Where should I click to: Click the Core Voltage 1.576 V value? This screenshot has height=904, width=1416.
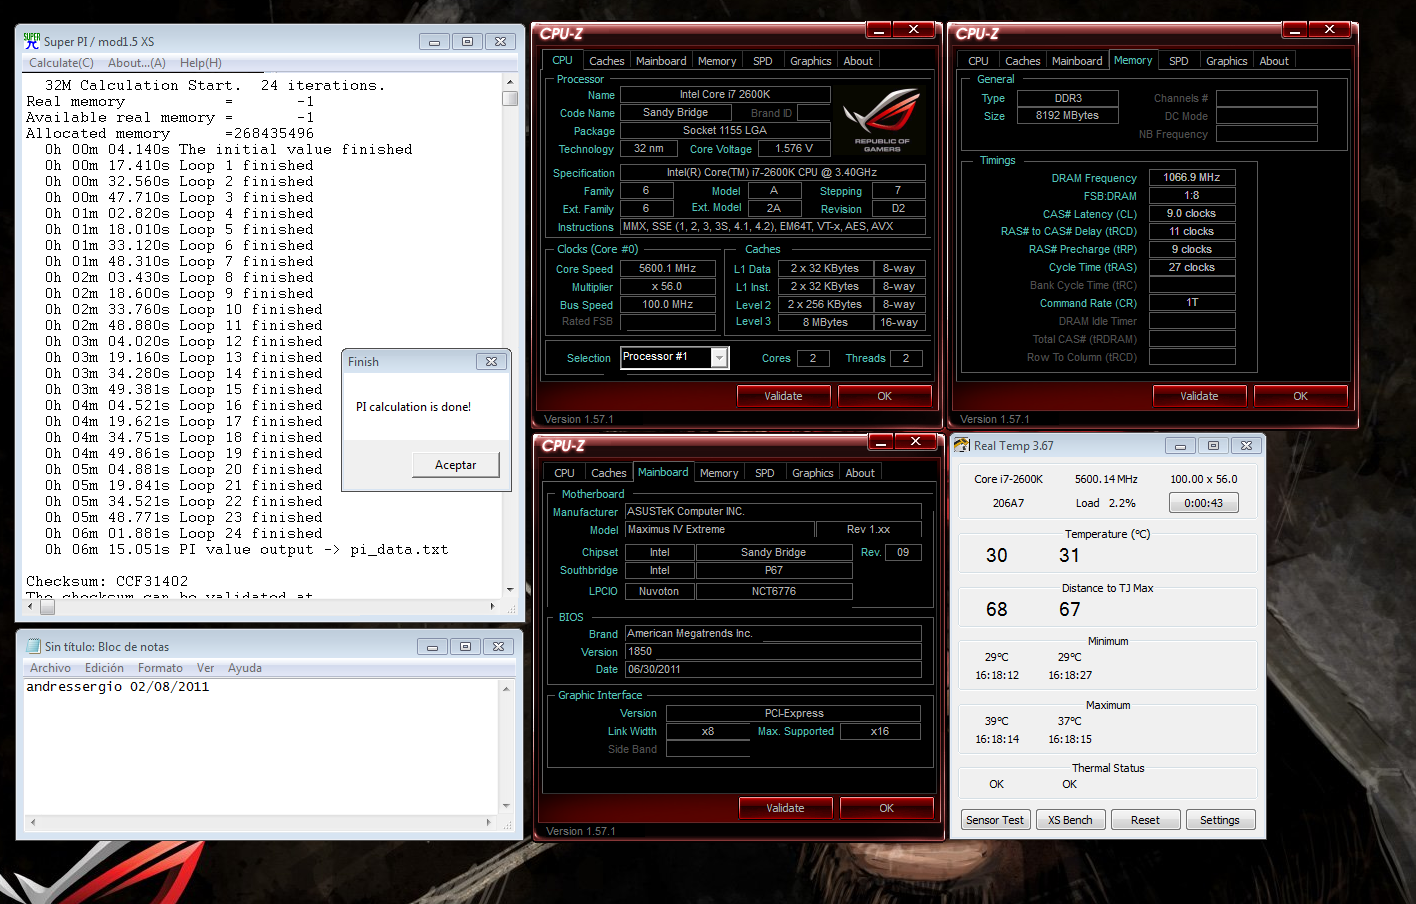point(794,148)
